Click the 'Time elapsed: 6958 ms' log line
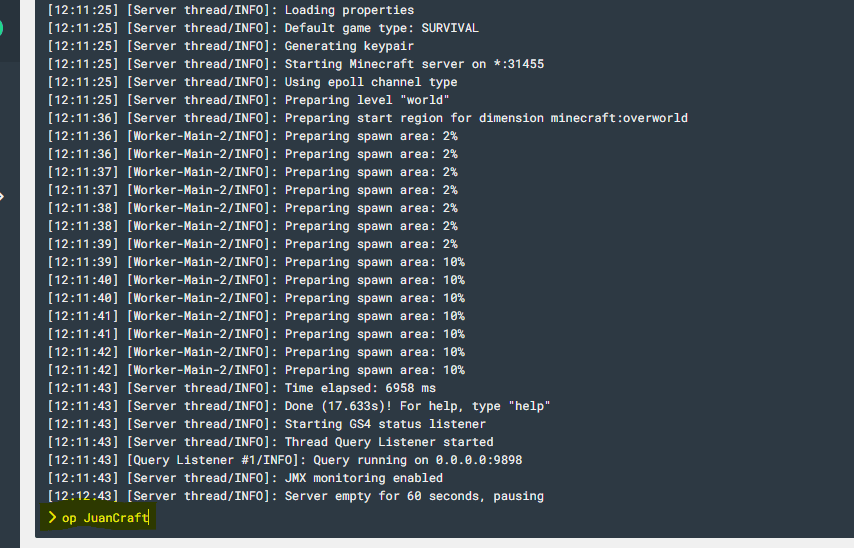The height and width of the screenshot is (548, 854). point(242,388)
